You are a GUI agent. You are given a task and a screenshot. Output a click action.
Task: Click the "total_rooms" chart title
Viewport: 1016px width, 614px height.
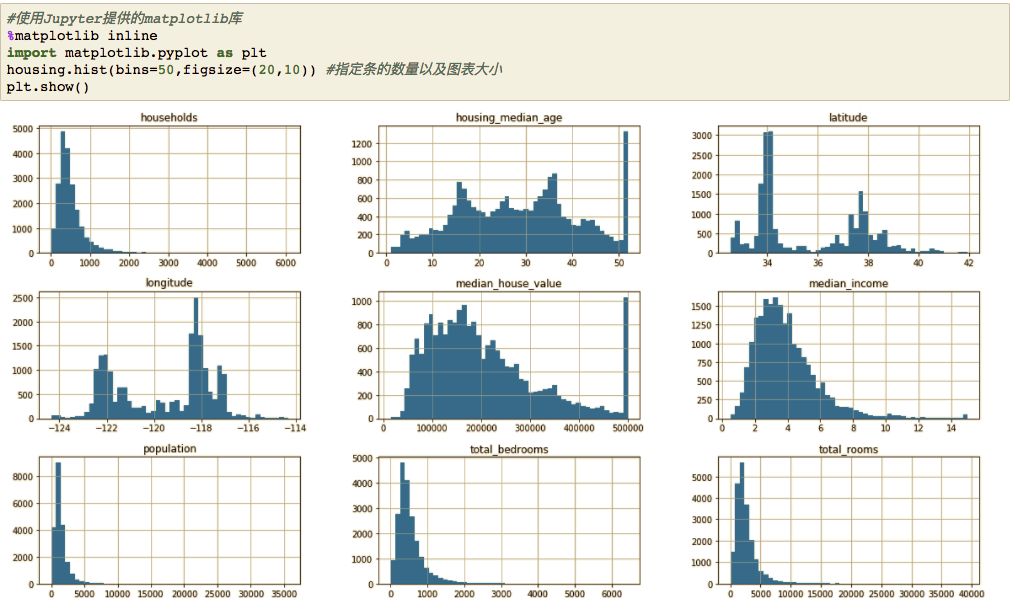[847, 450]
